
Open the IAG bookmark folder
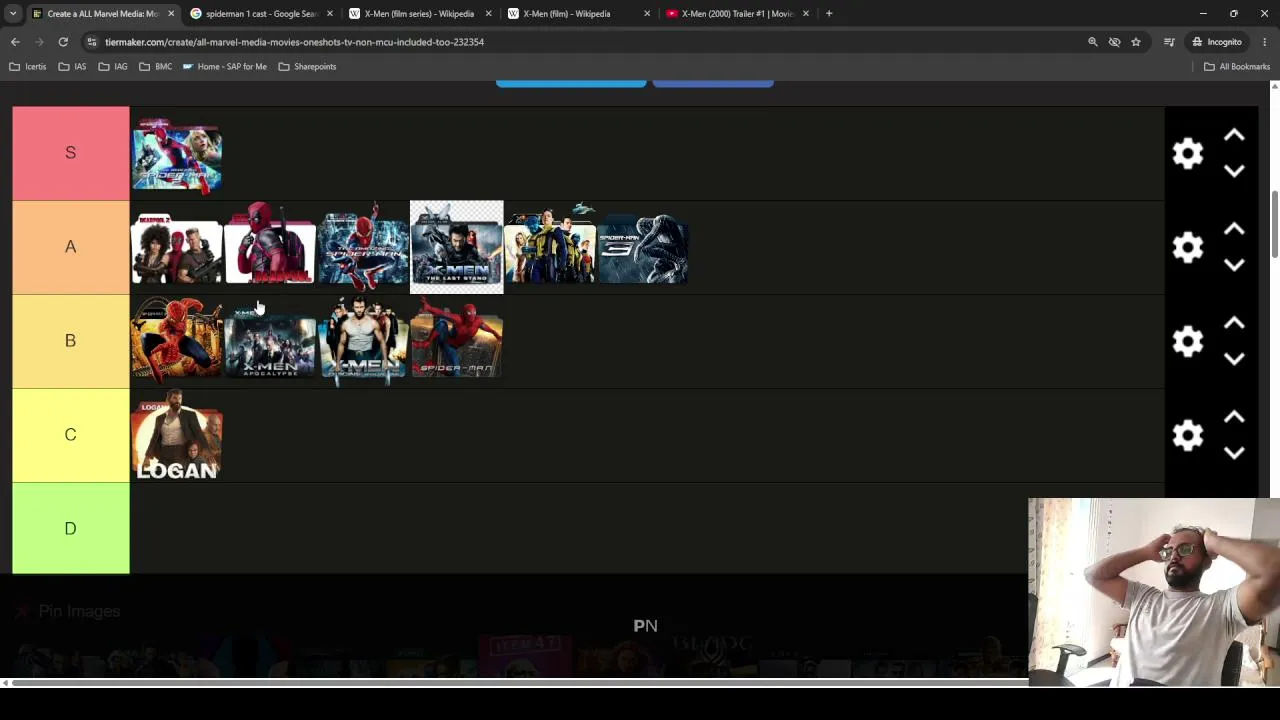click(x=113, y=67)
